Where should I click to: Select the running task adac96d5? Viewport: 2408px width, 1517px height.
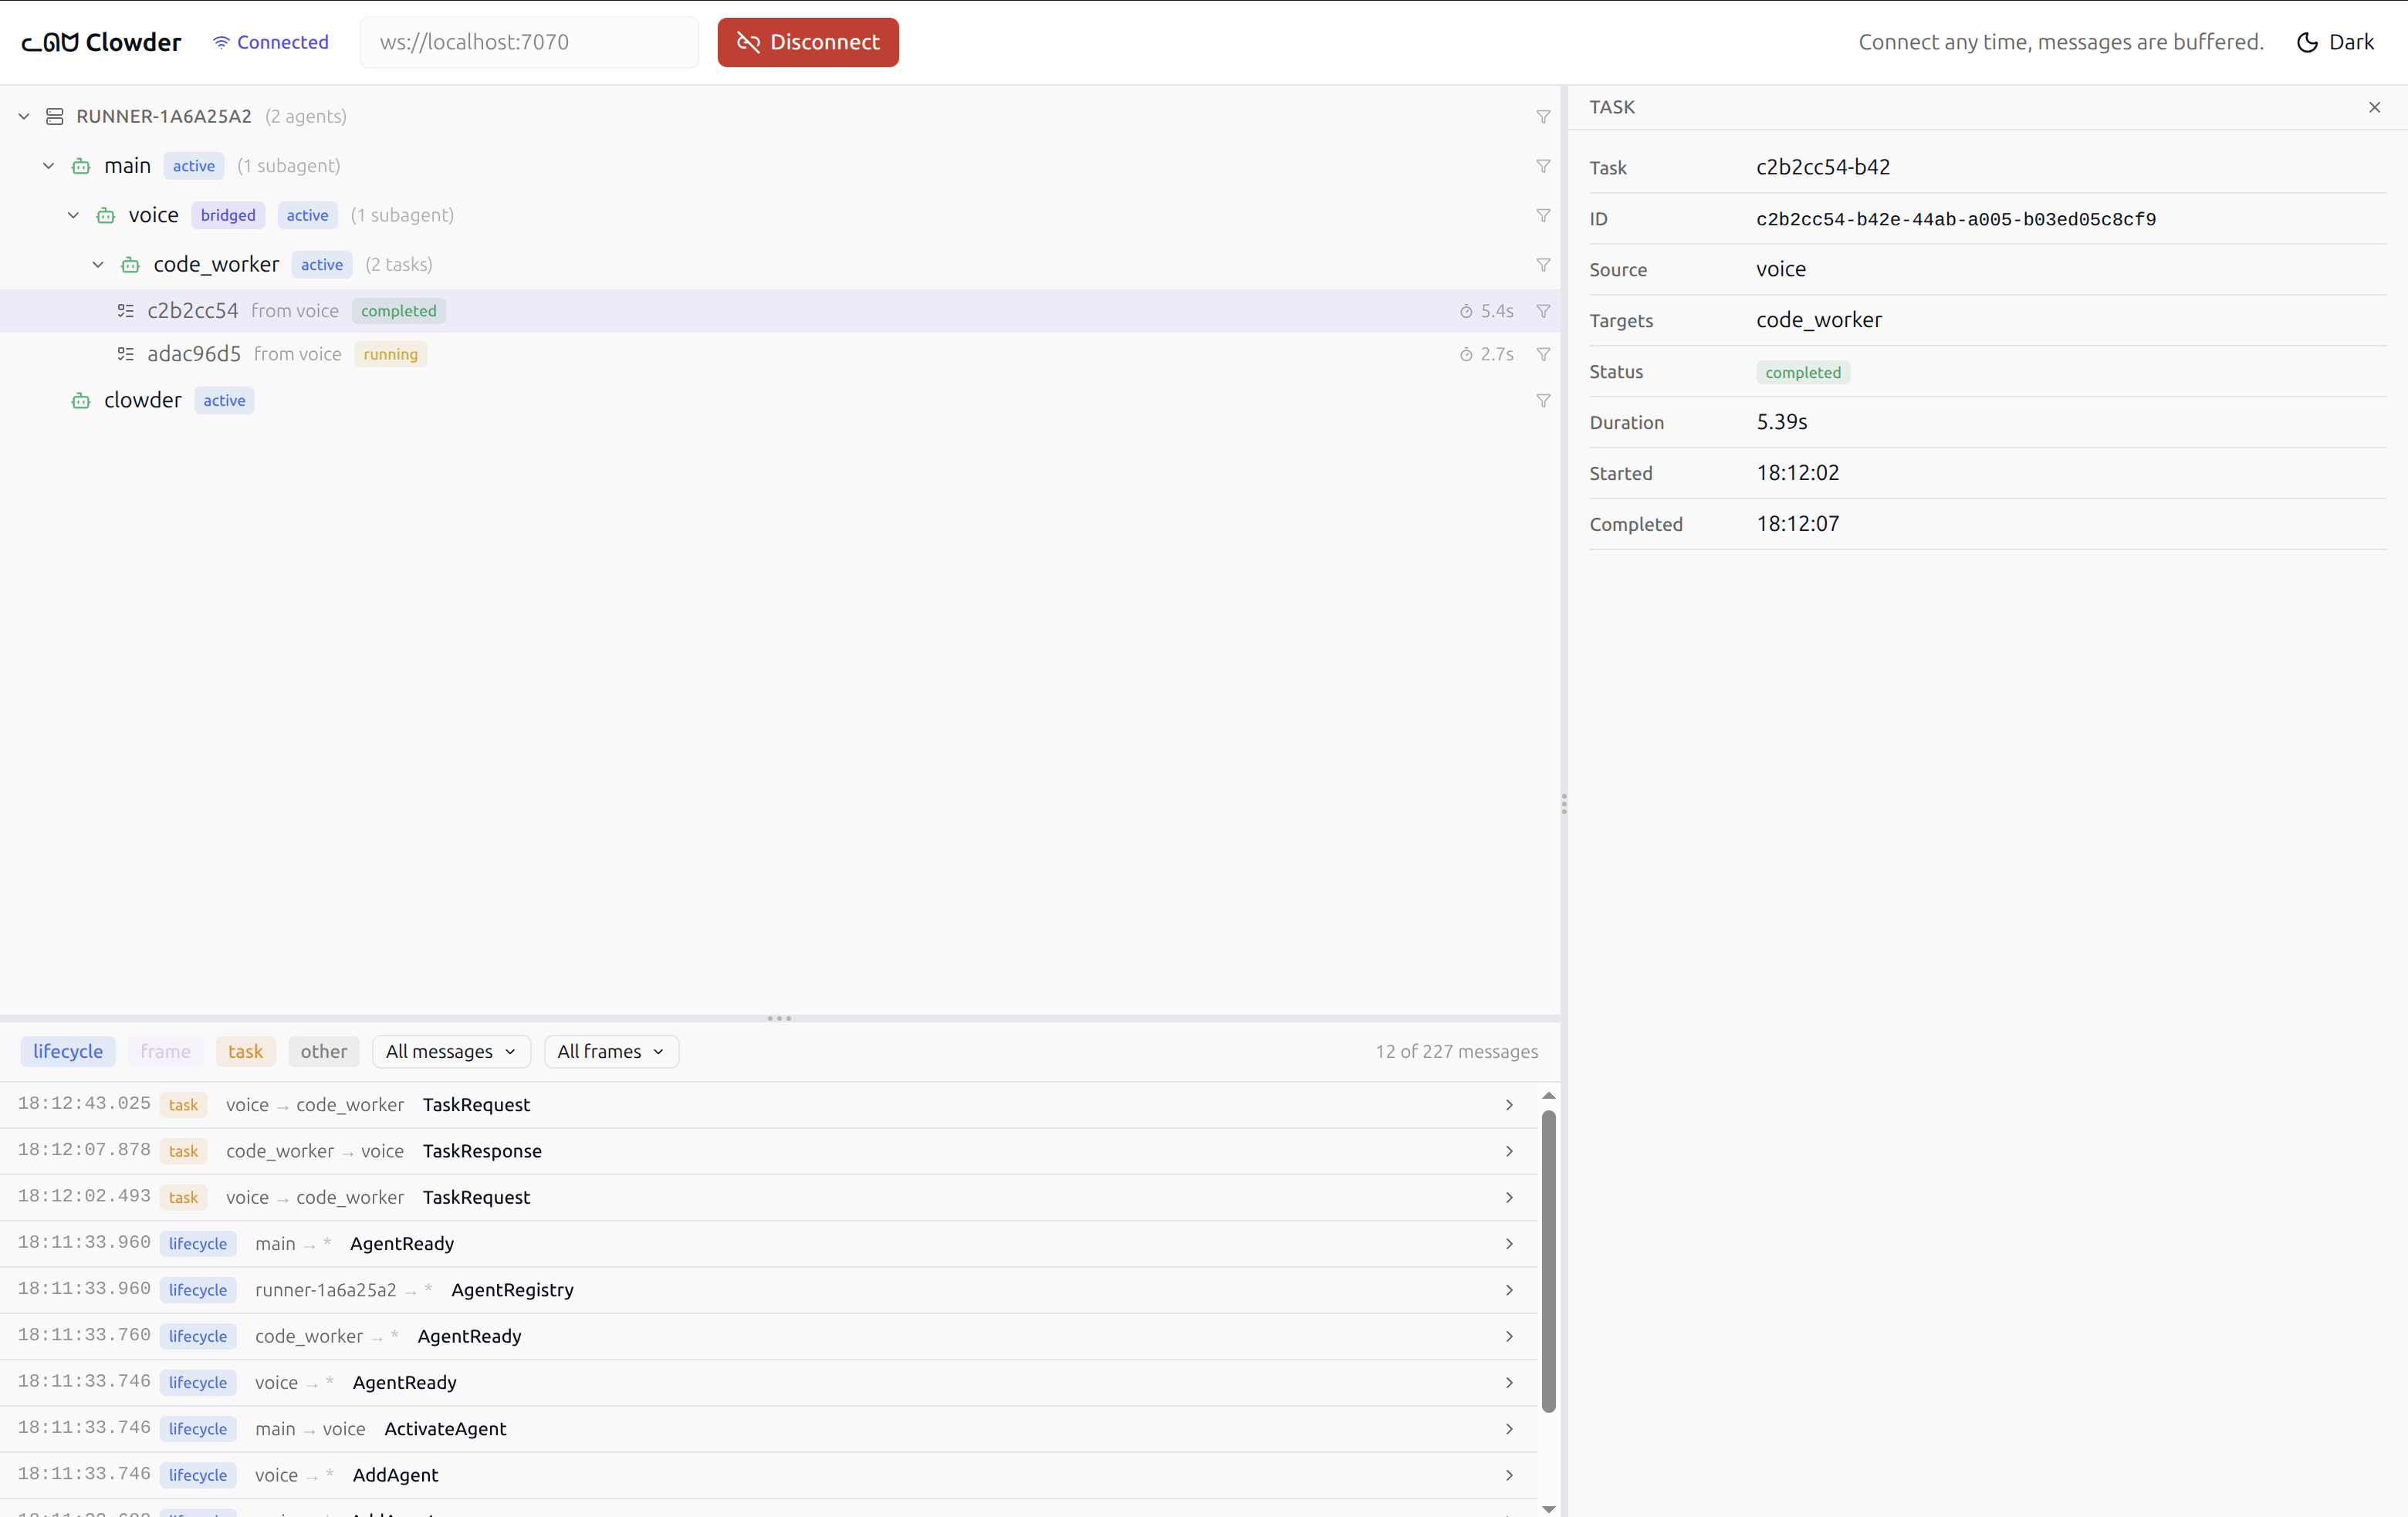(x=195, y=354)
